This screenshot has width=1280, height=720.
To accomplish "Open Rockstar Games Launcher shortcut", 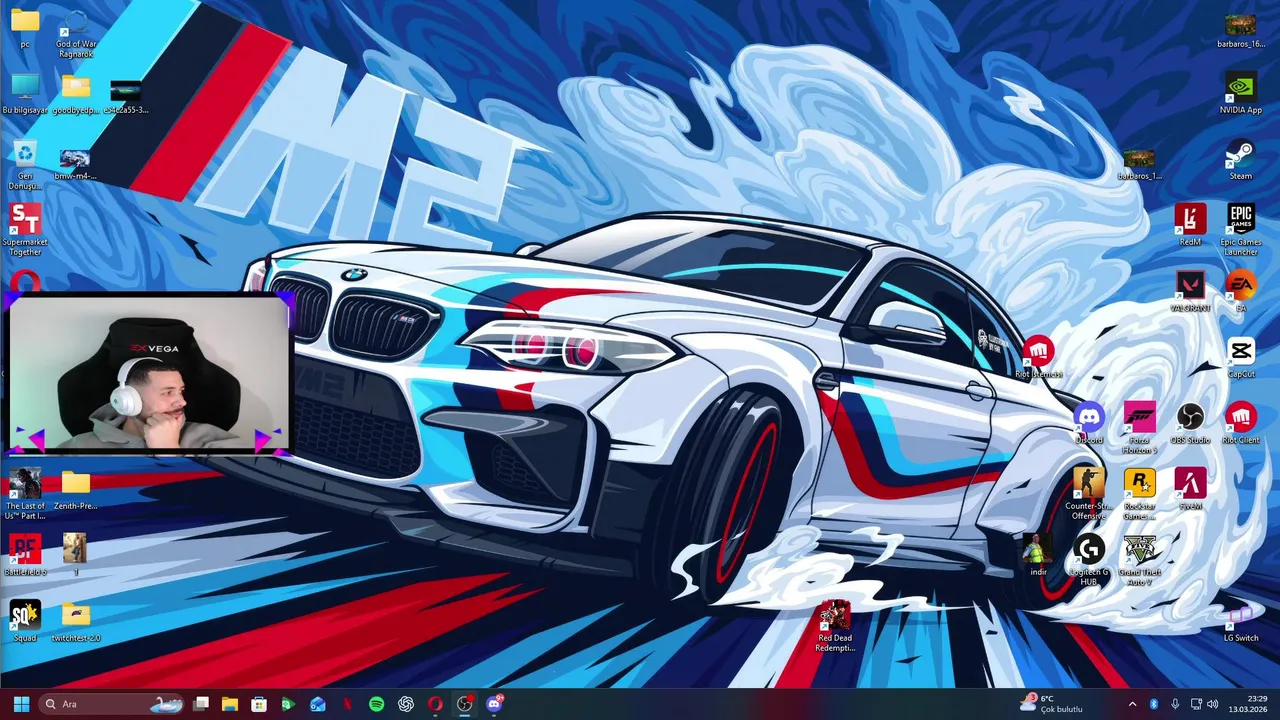I will 1140,494.
